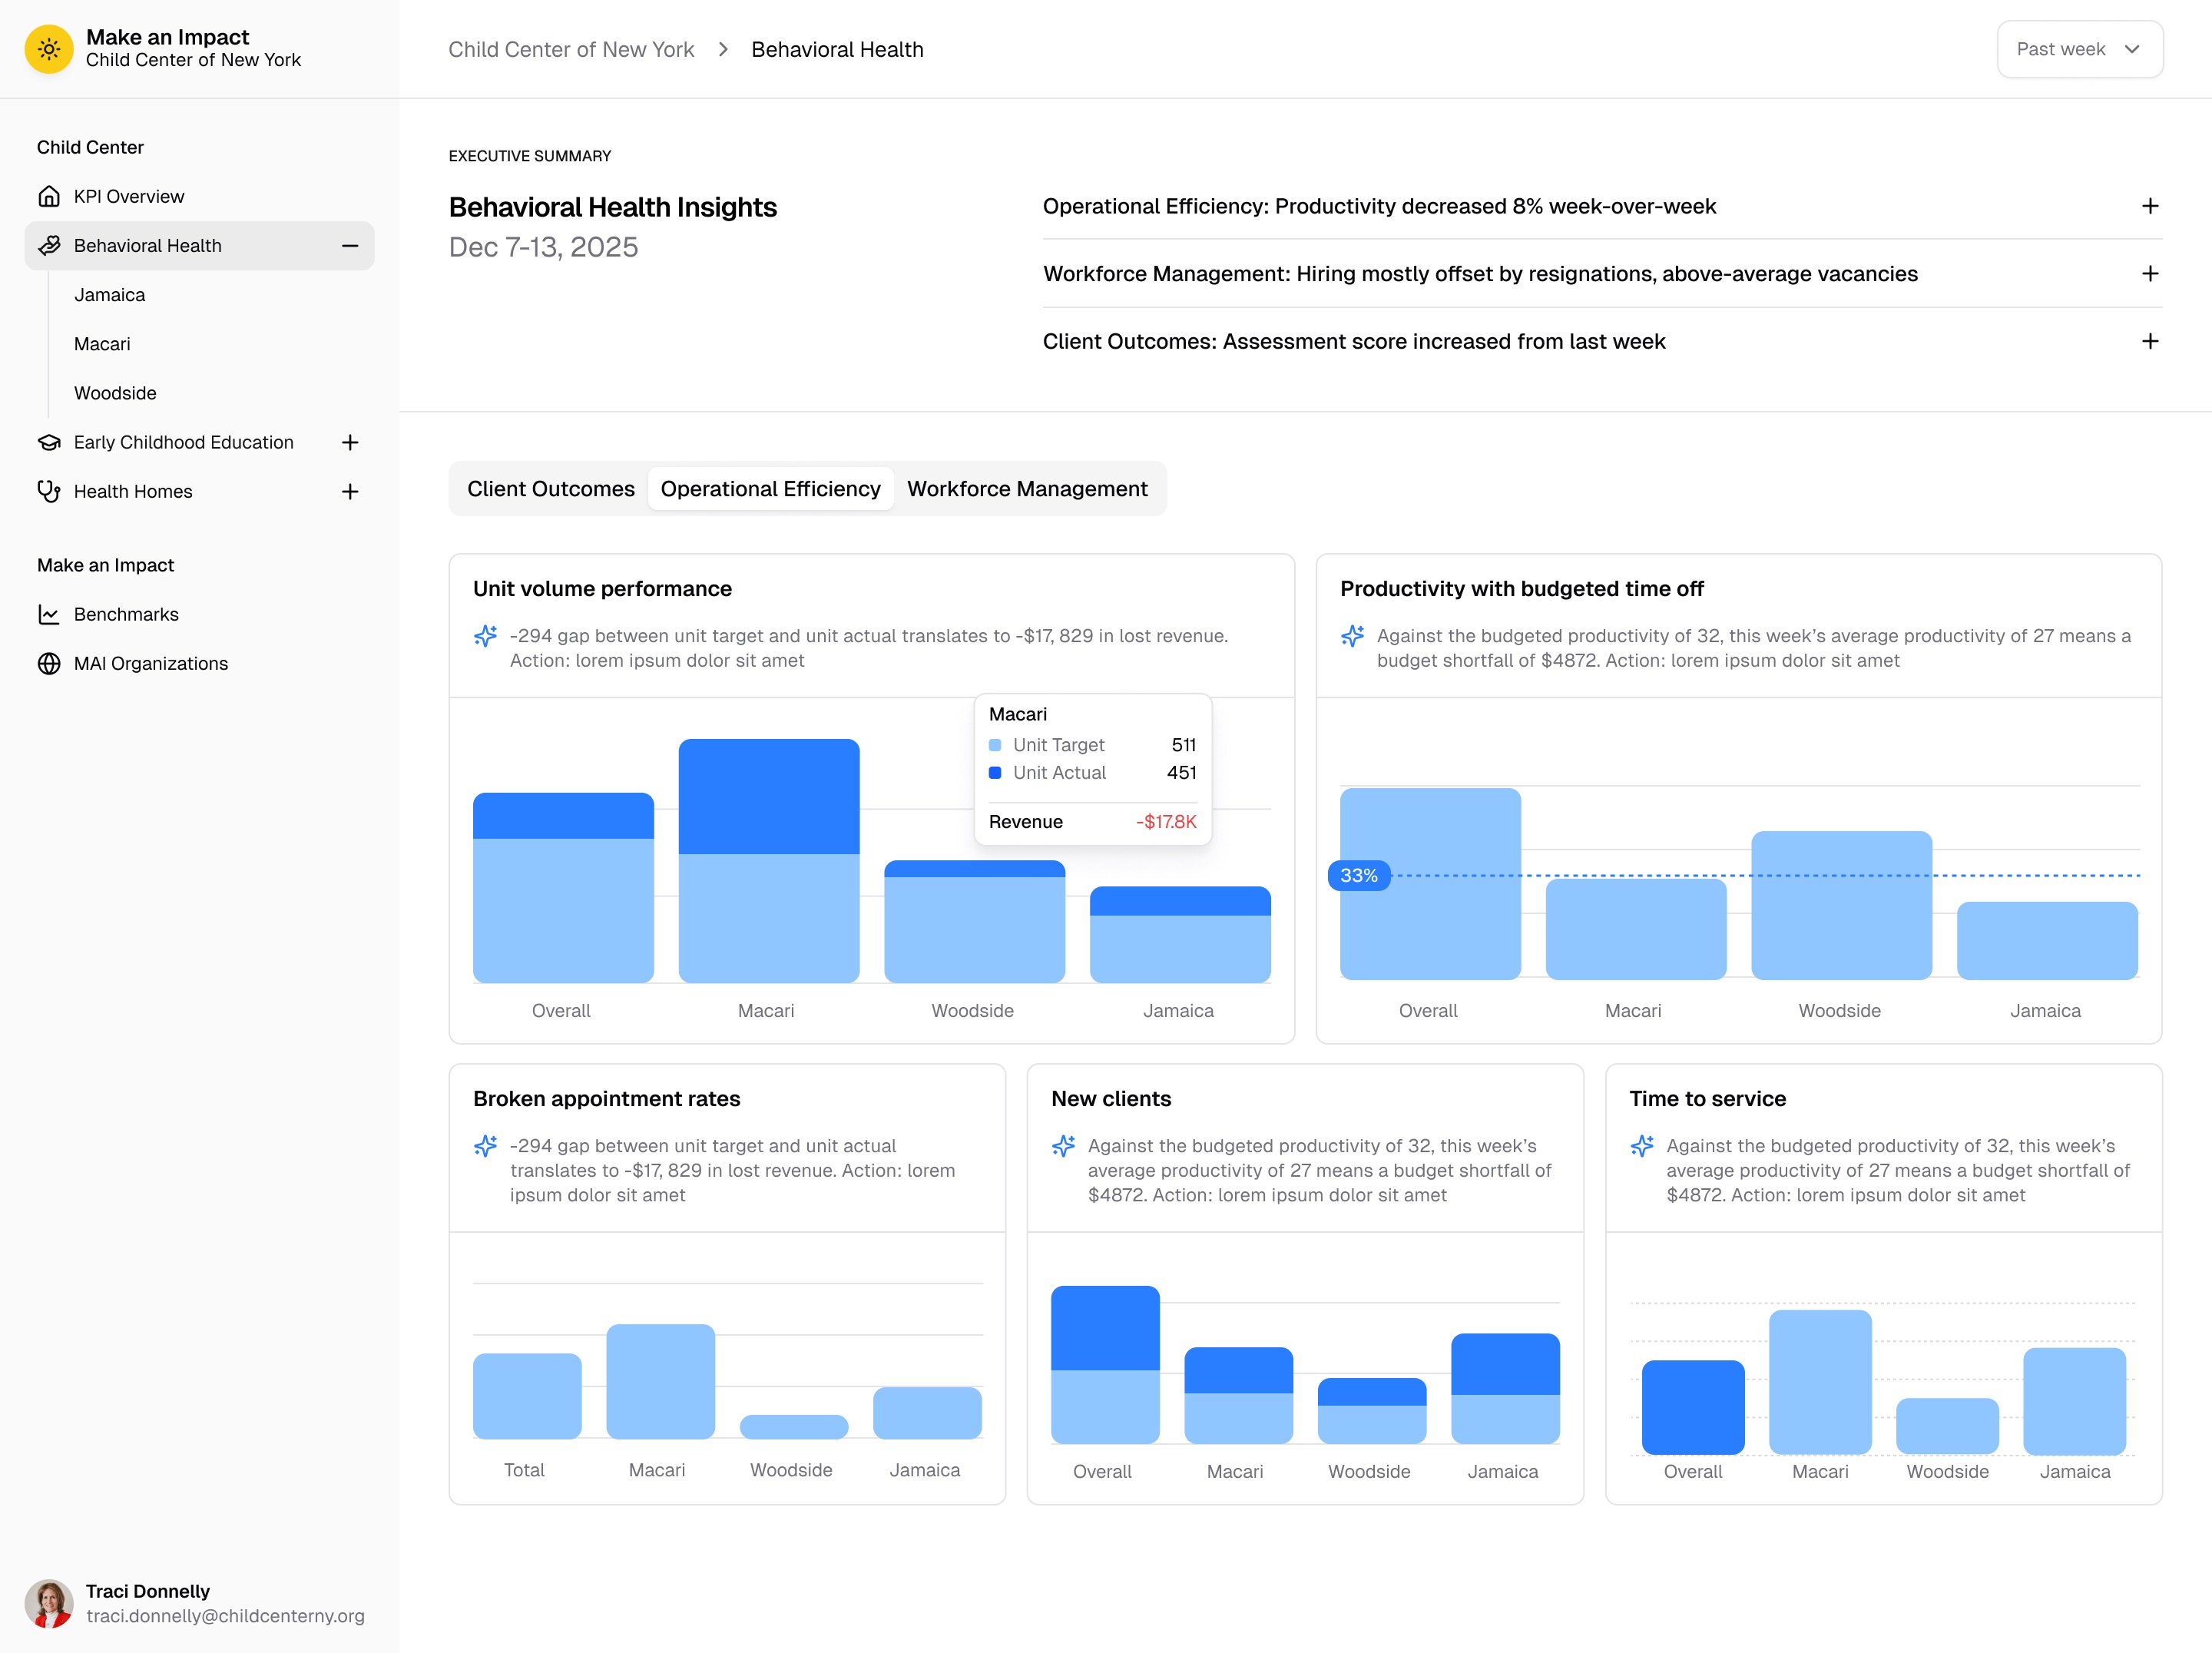Click the Early Childhood Education graduation cap icon
The image size is (2212, 1653).
50,442
